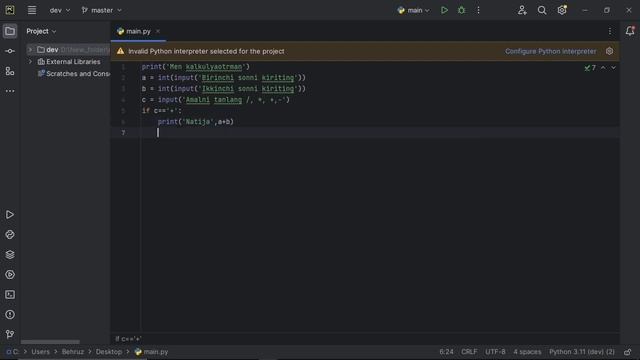640x360 pixels.
Task: Click line number 7 in gutter
Action: [x=123, y=133]
